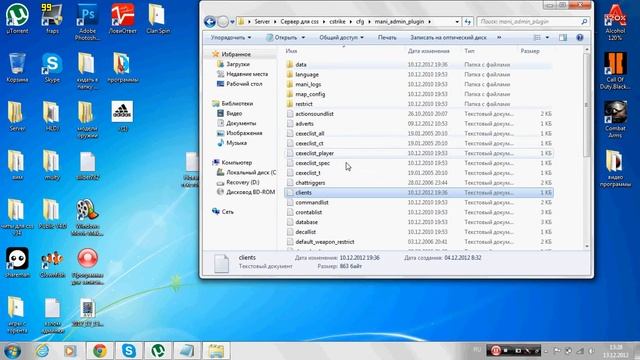Image resolution: width=640 pixels, height=360 pixels.
Task: Open Windows Media Player from the taskbar
Action: [70, 351]
